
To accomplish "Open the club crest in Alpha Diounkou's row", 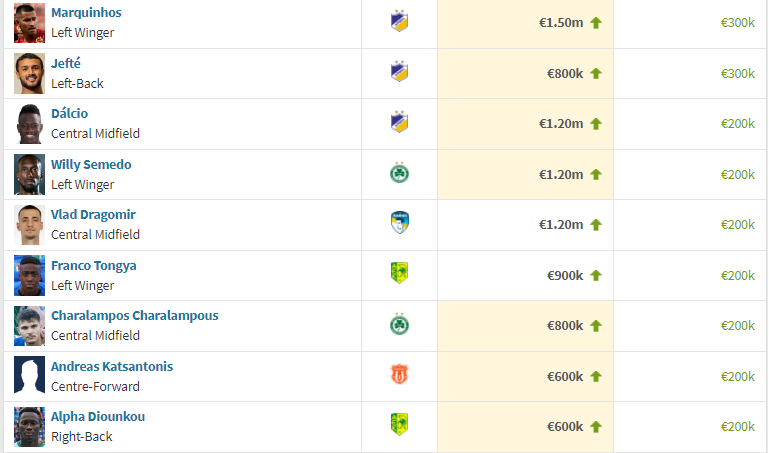I will point(399,426).
